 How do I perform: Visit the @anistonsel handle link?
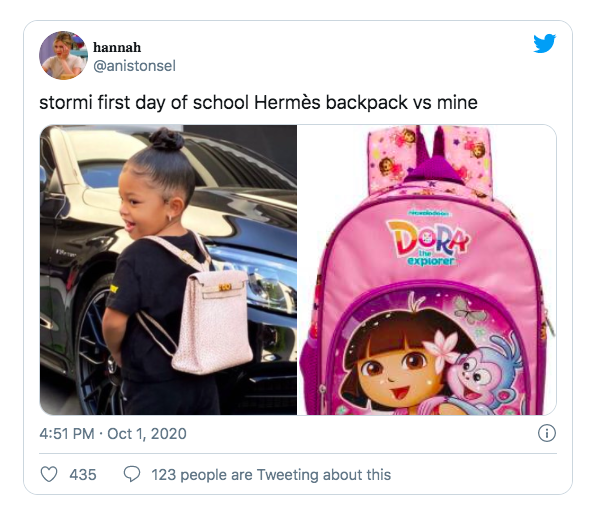point(135,66)
